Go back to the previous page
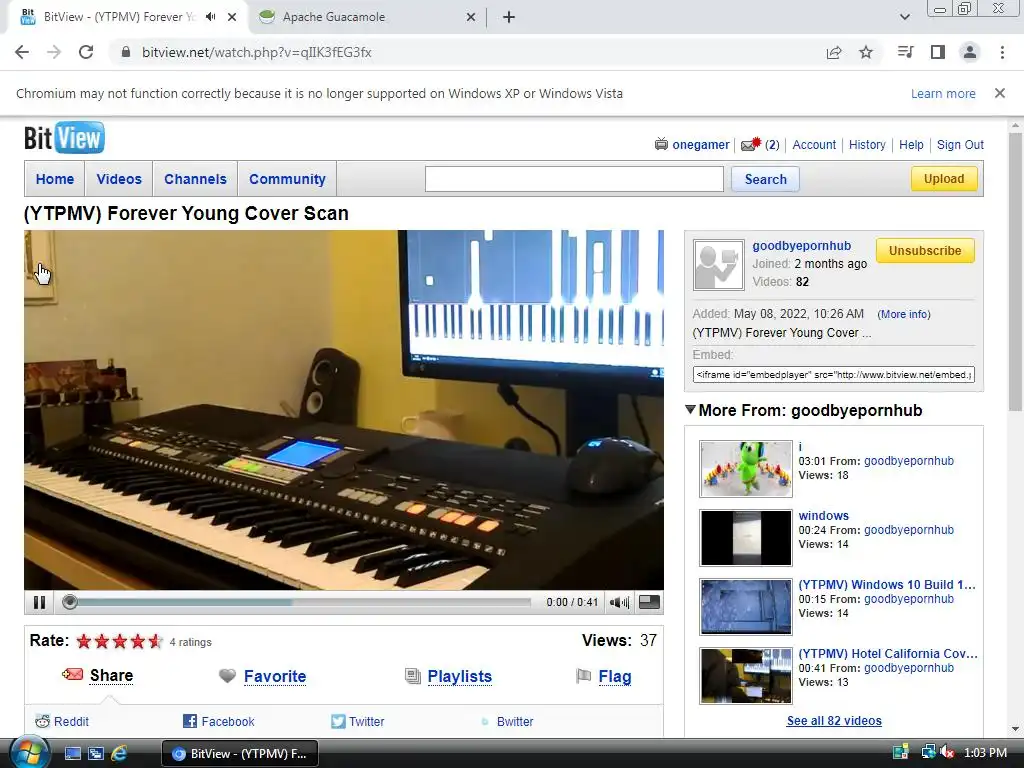 (x=22, y=52)
